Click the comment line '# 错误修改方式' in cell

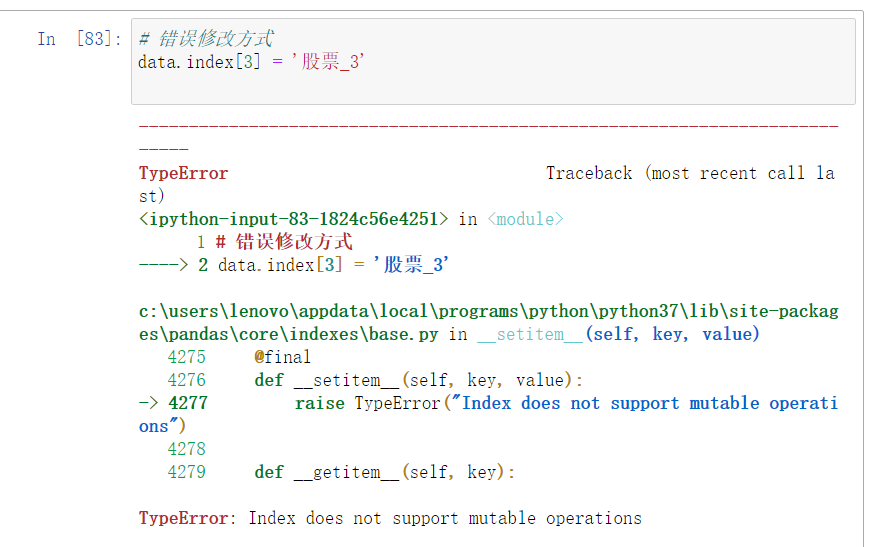[x=206, y=39]
